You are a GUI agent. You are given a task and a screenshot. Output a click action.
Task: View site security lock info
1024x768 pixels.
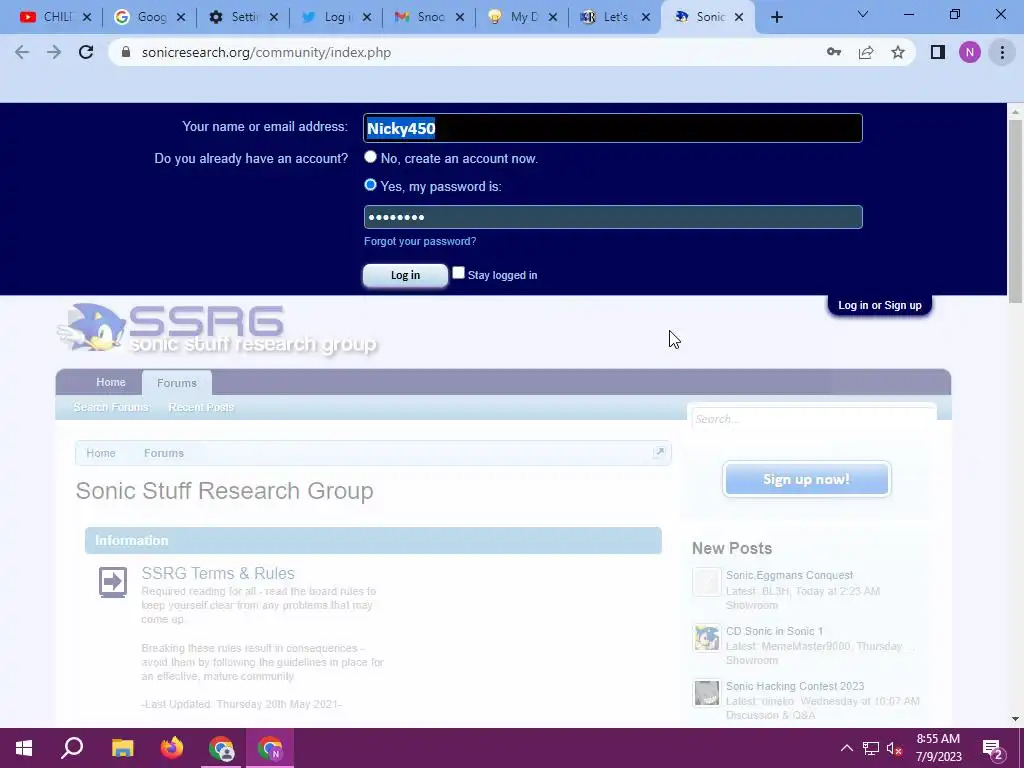126,52
